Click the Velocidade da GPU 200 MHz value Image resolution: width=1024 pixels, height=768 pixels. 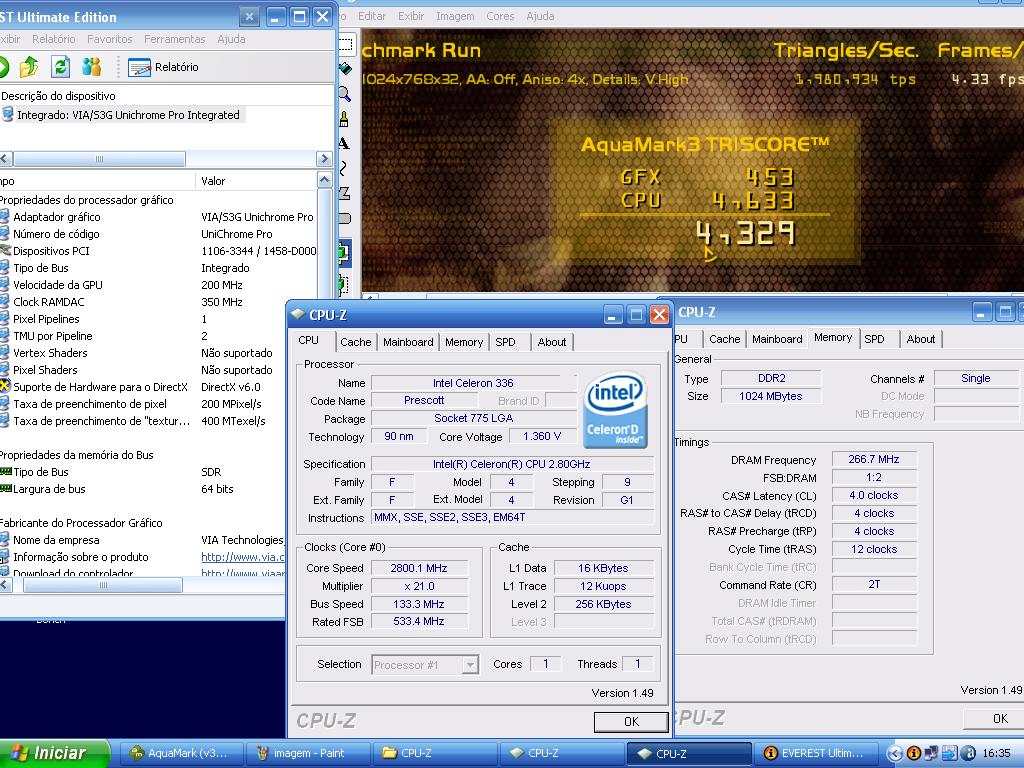(x=222, y=285)
